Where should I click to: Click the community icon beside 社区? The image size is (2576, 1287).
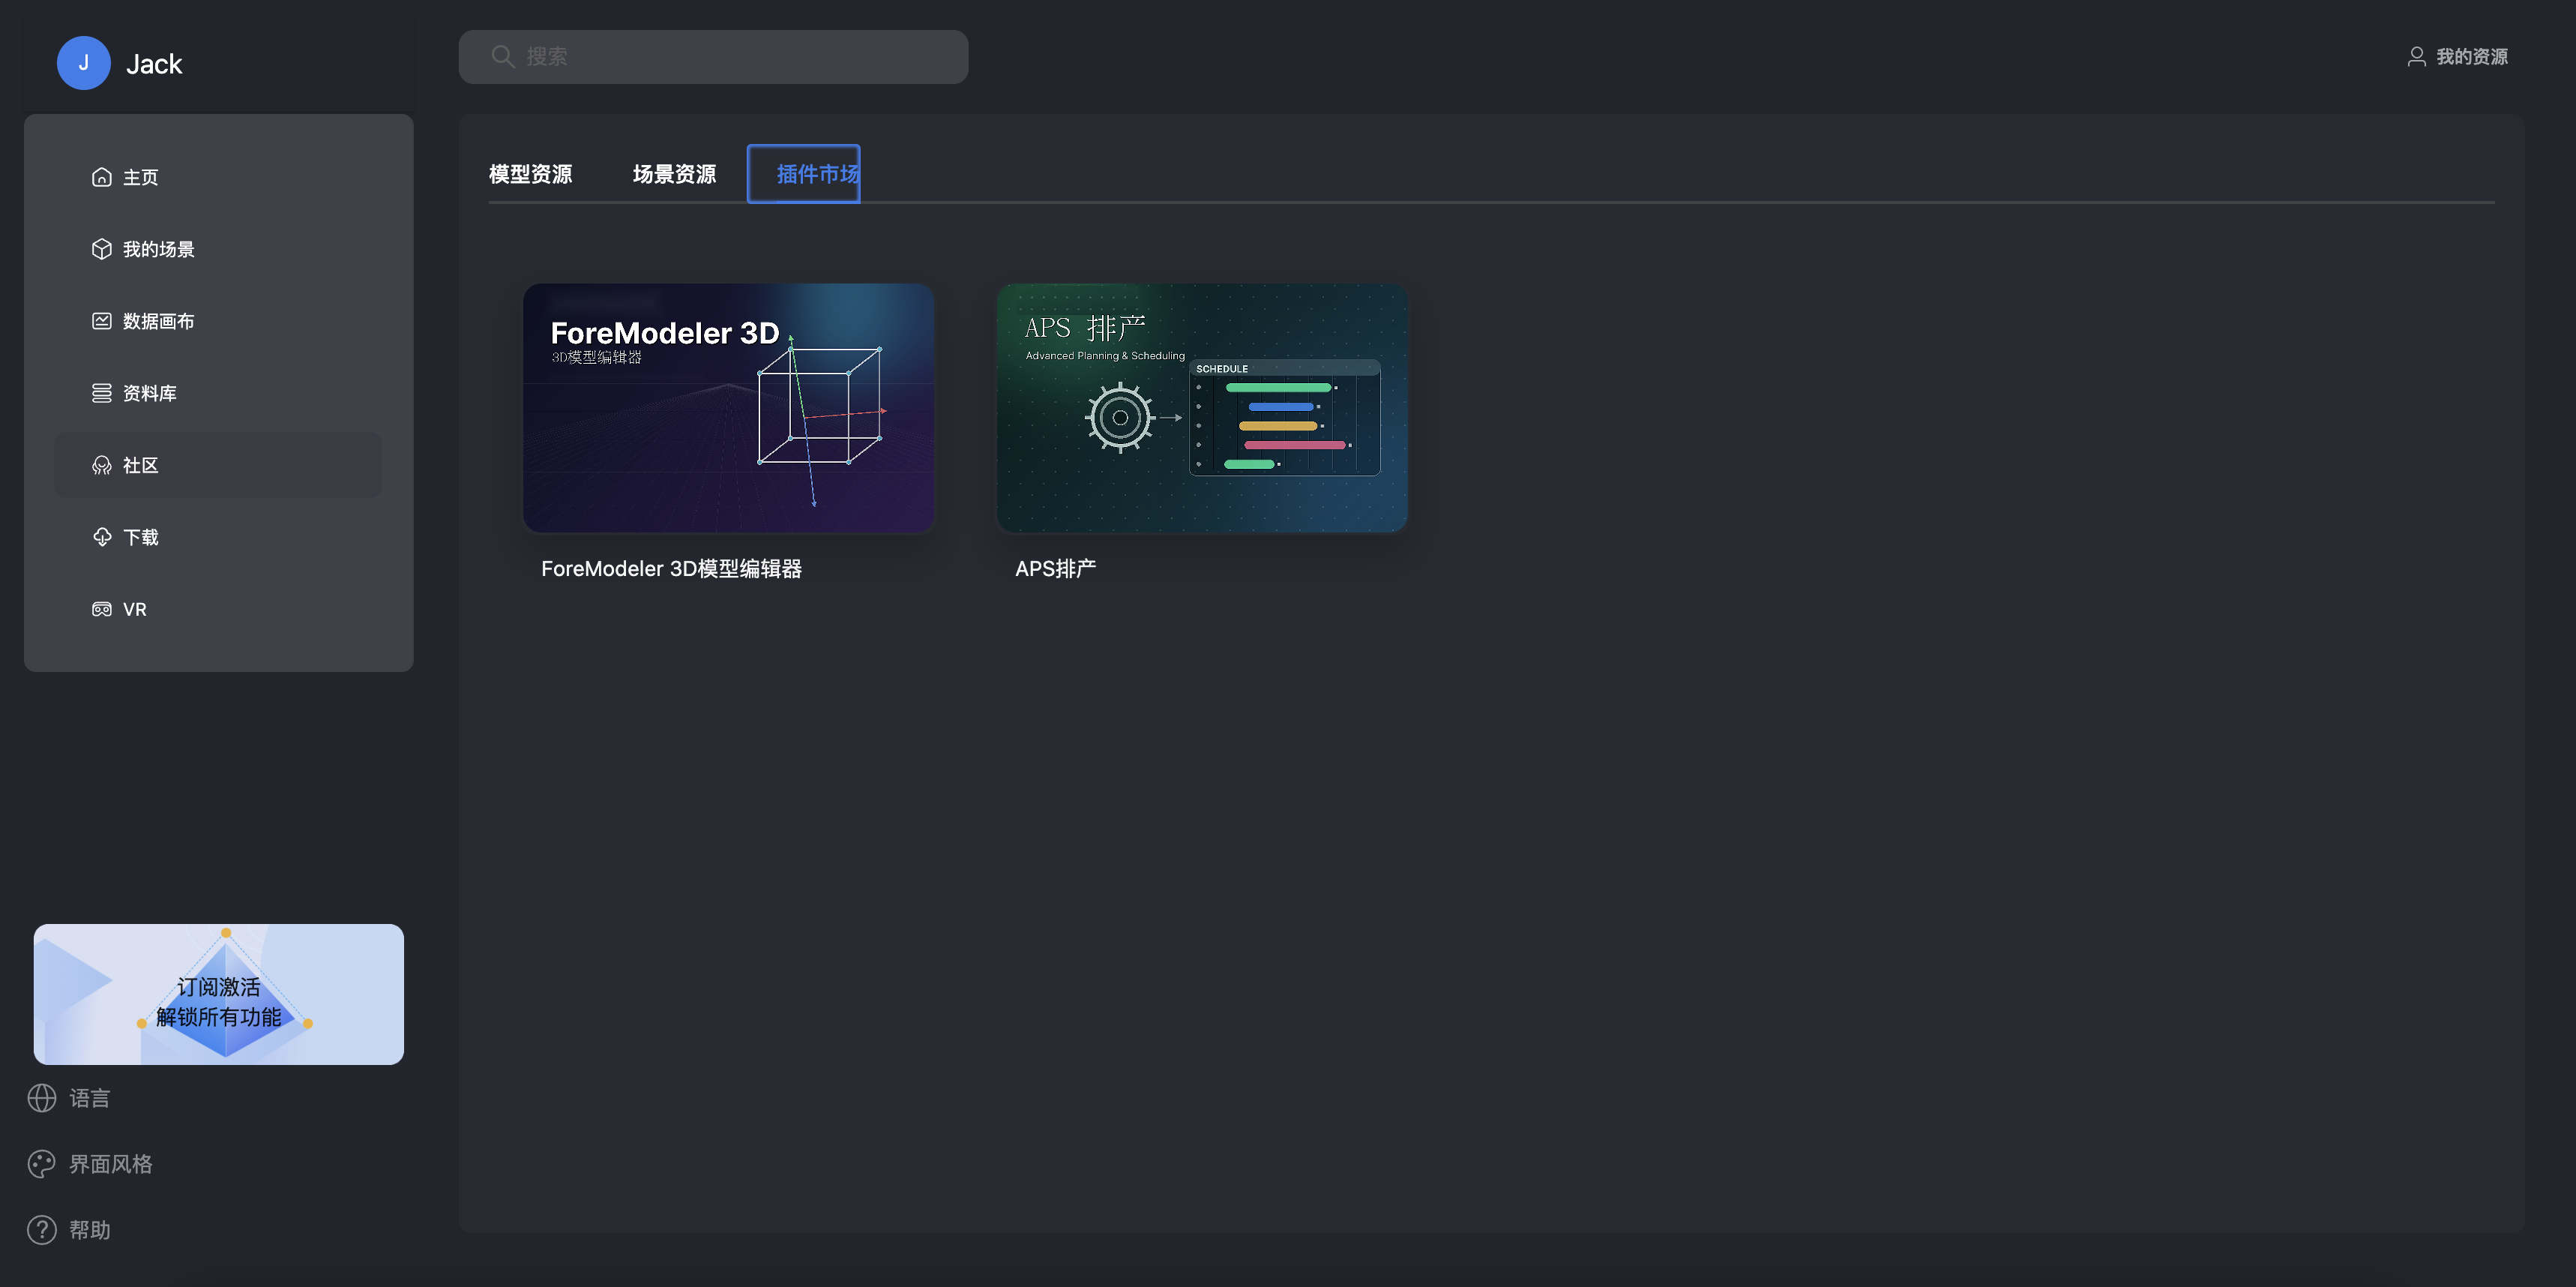click(x=101, y=465)
